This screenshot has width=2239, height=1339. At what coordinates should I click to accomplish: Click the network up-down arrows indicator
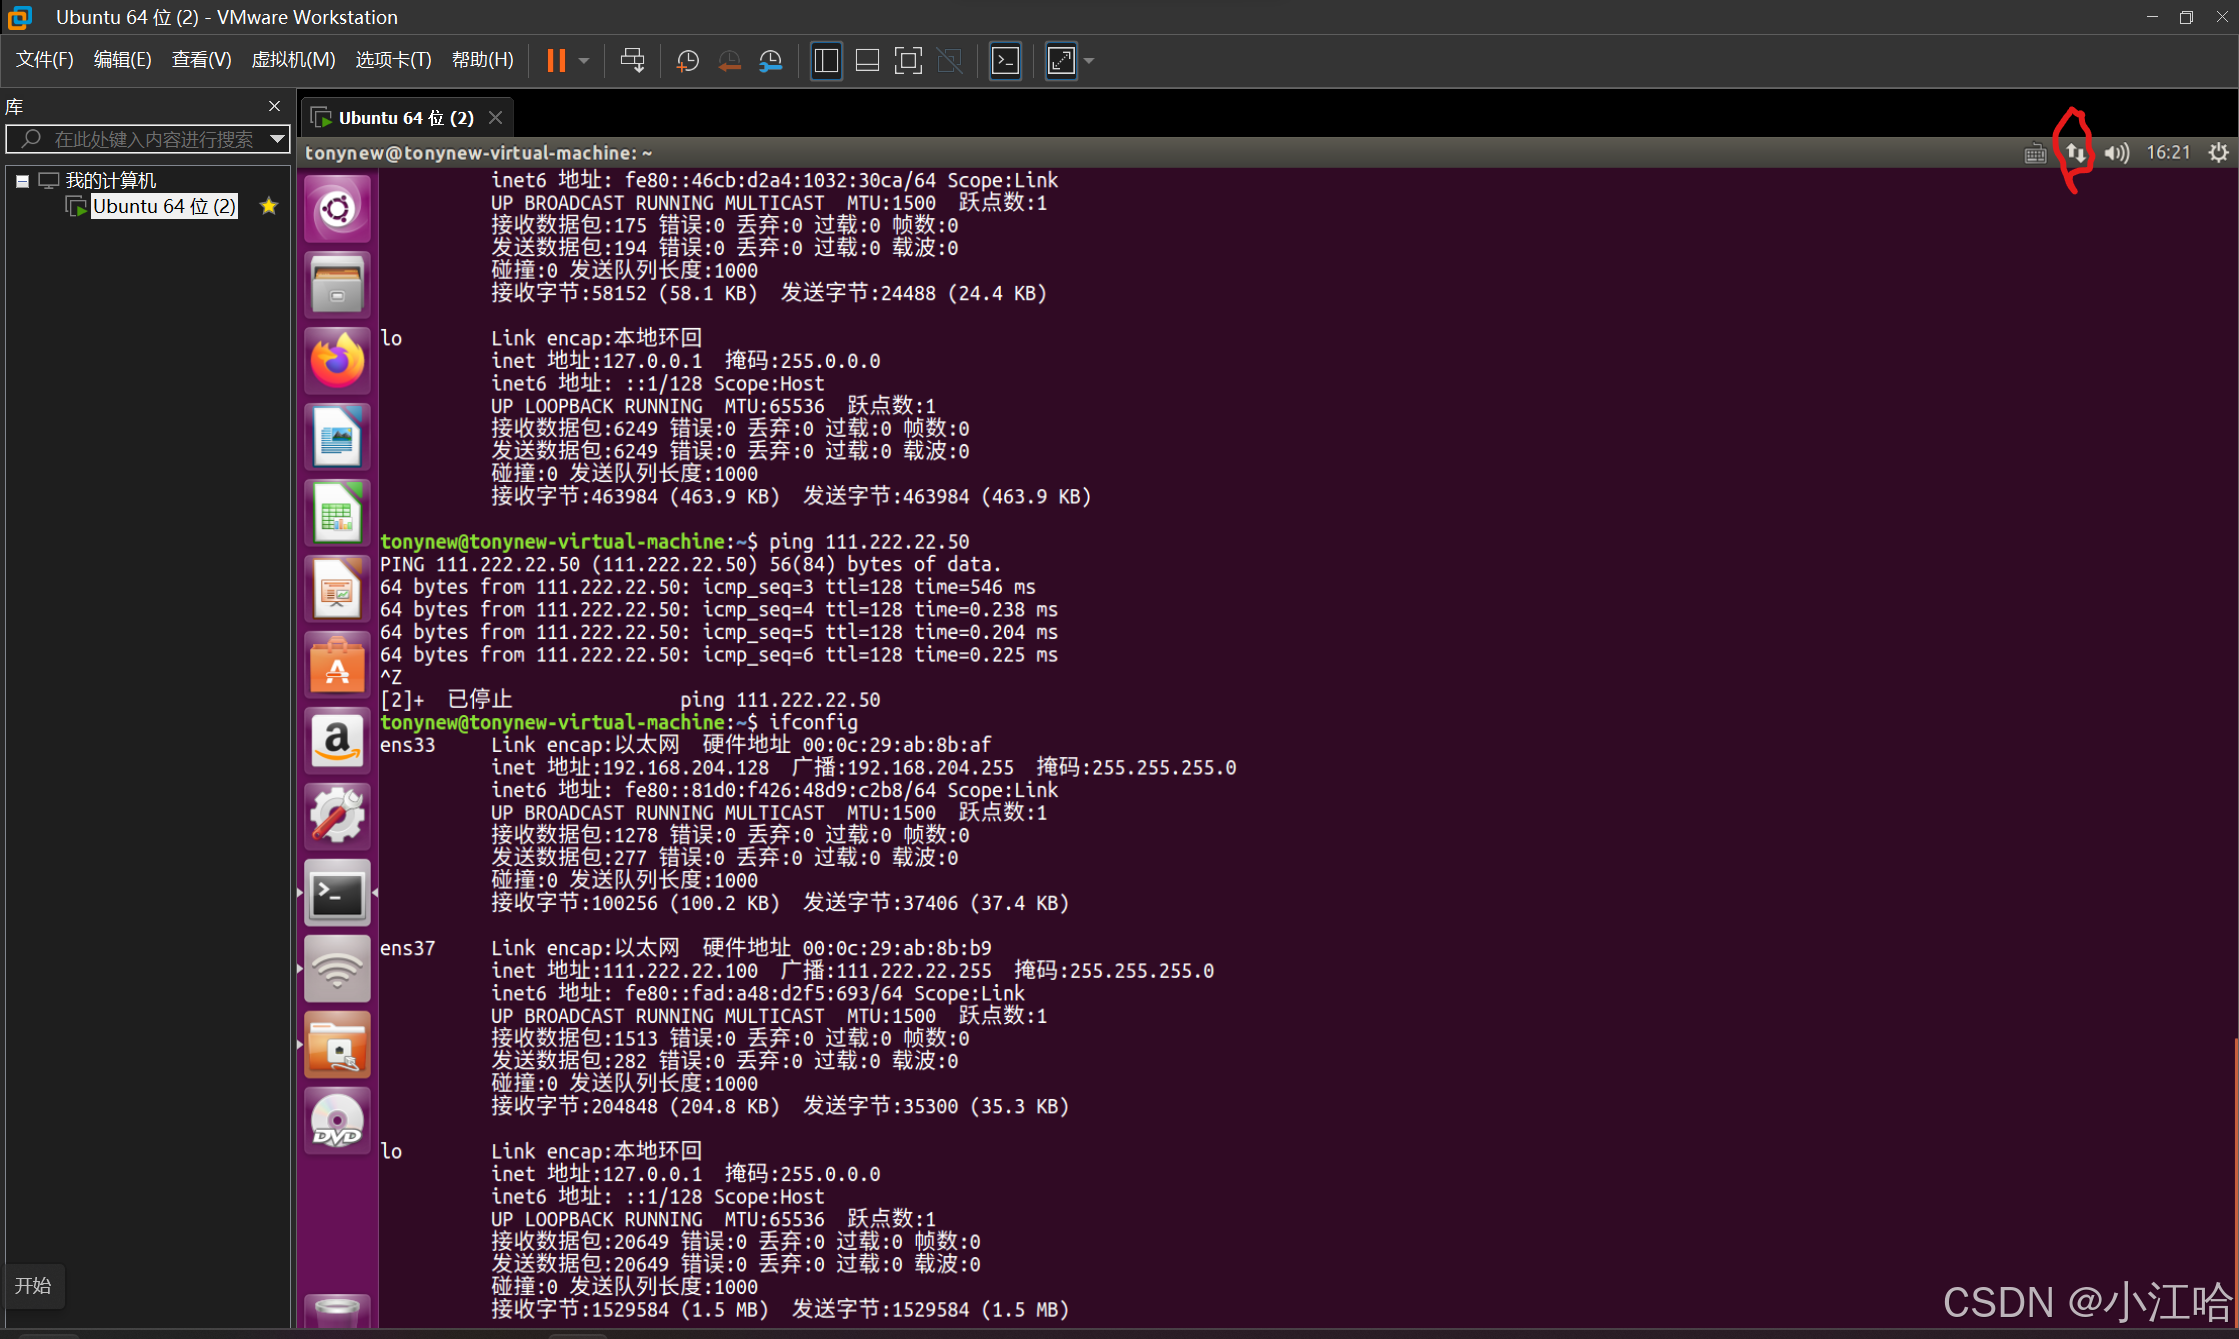point(2076,153)
